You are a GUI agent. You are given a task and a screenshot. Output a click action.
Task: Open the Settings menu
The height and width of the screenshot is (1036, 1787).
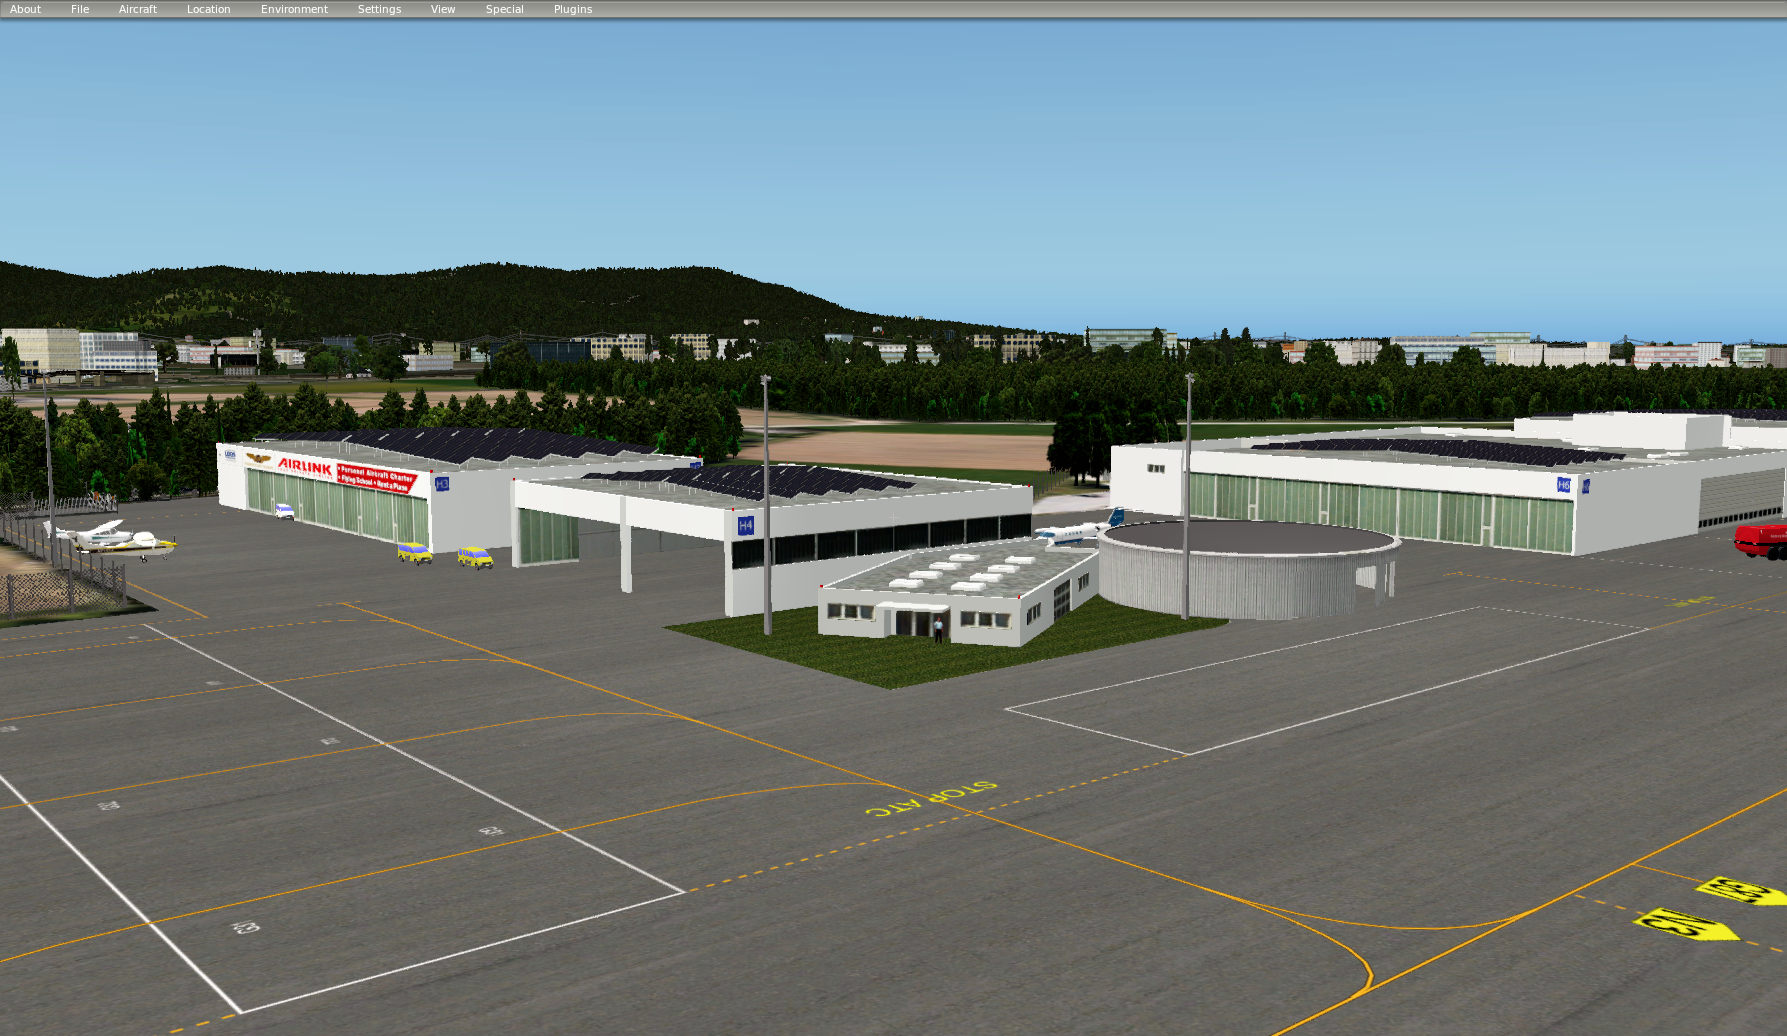[379, 9]
